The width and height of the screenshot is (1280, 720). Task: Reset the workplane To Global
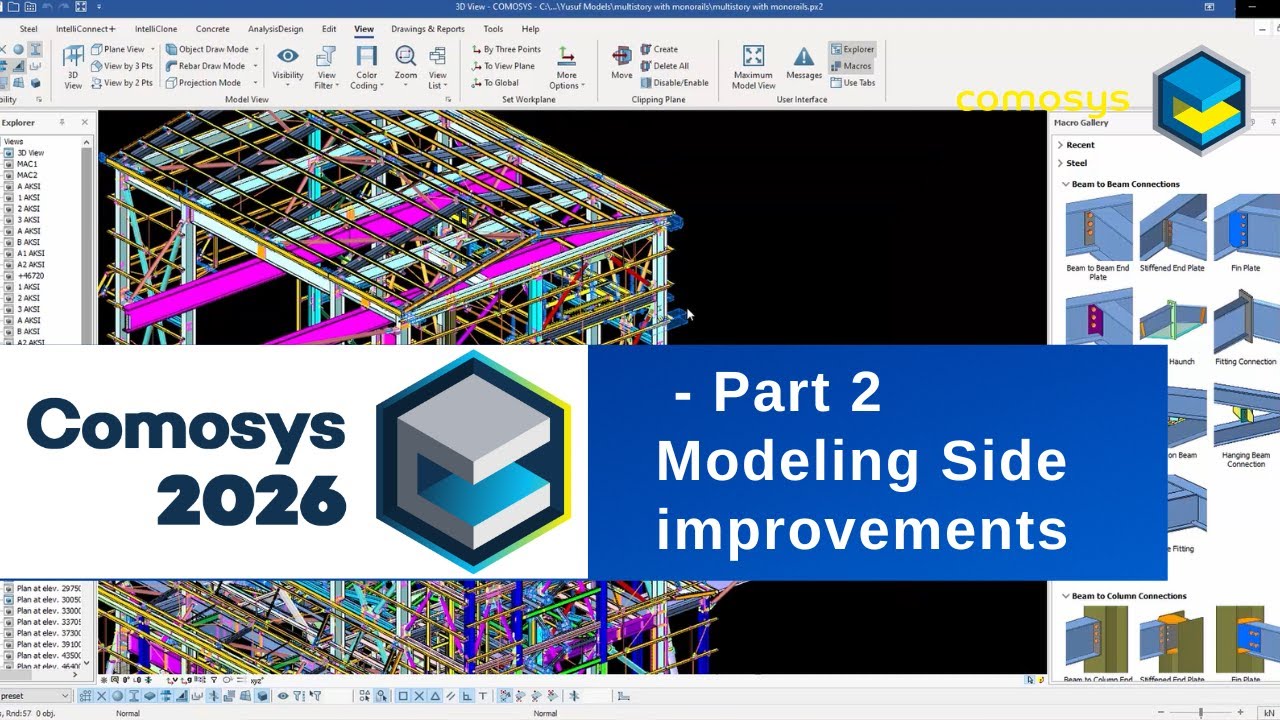click(x=495, y=83)
